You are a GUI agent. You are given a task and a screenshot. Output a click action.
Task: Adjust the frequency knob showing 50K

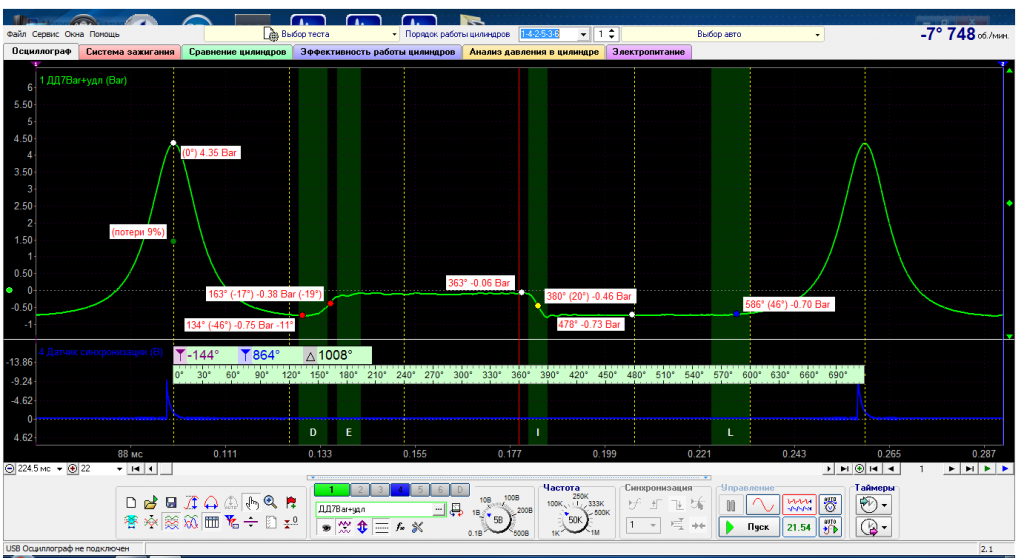(575, 520)
